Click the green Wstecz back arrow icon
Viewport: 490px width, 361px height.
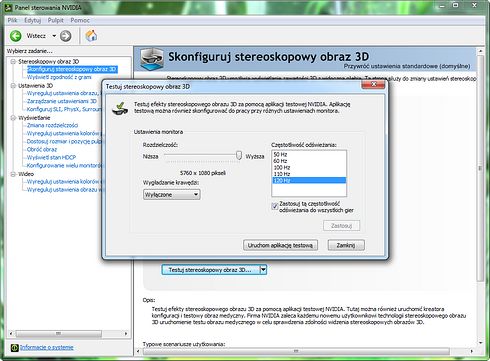coord(16,36)
